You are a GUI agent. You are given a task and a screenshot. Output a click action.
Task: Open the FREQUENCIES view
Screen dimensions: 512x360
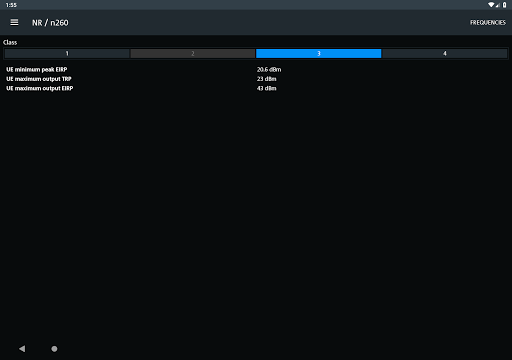(x=488, y=23)
